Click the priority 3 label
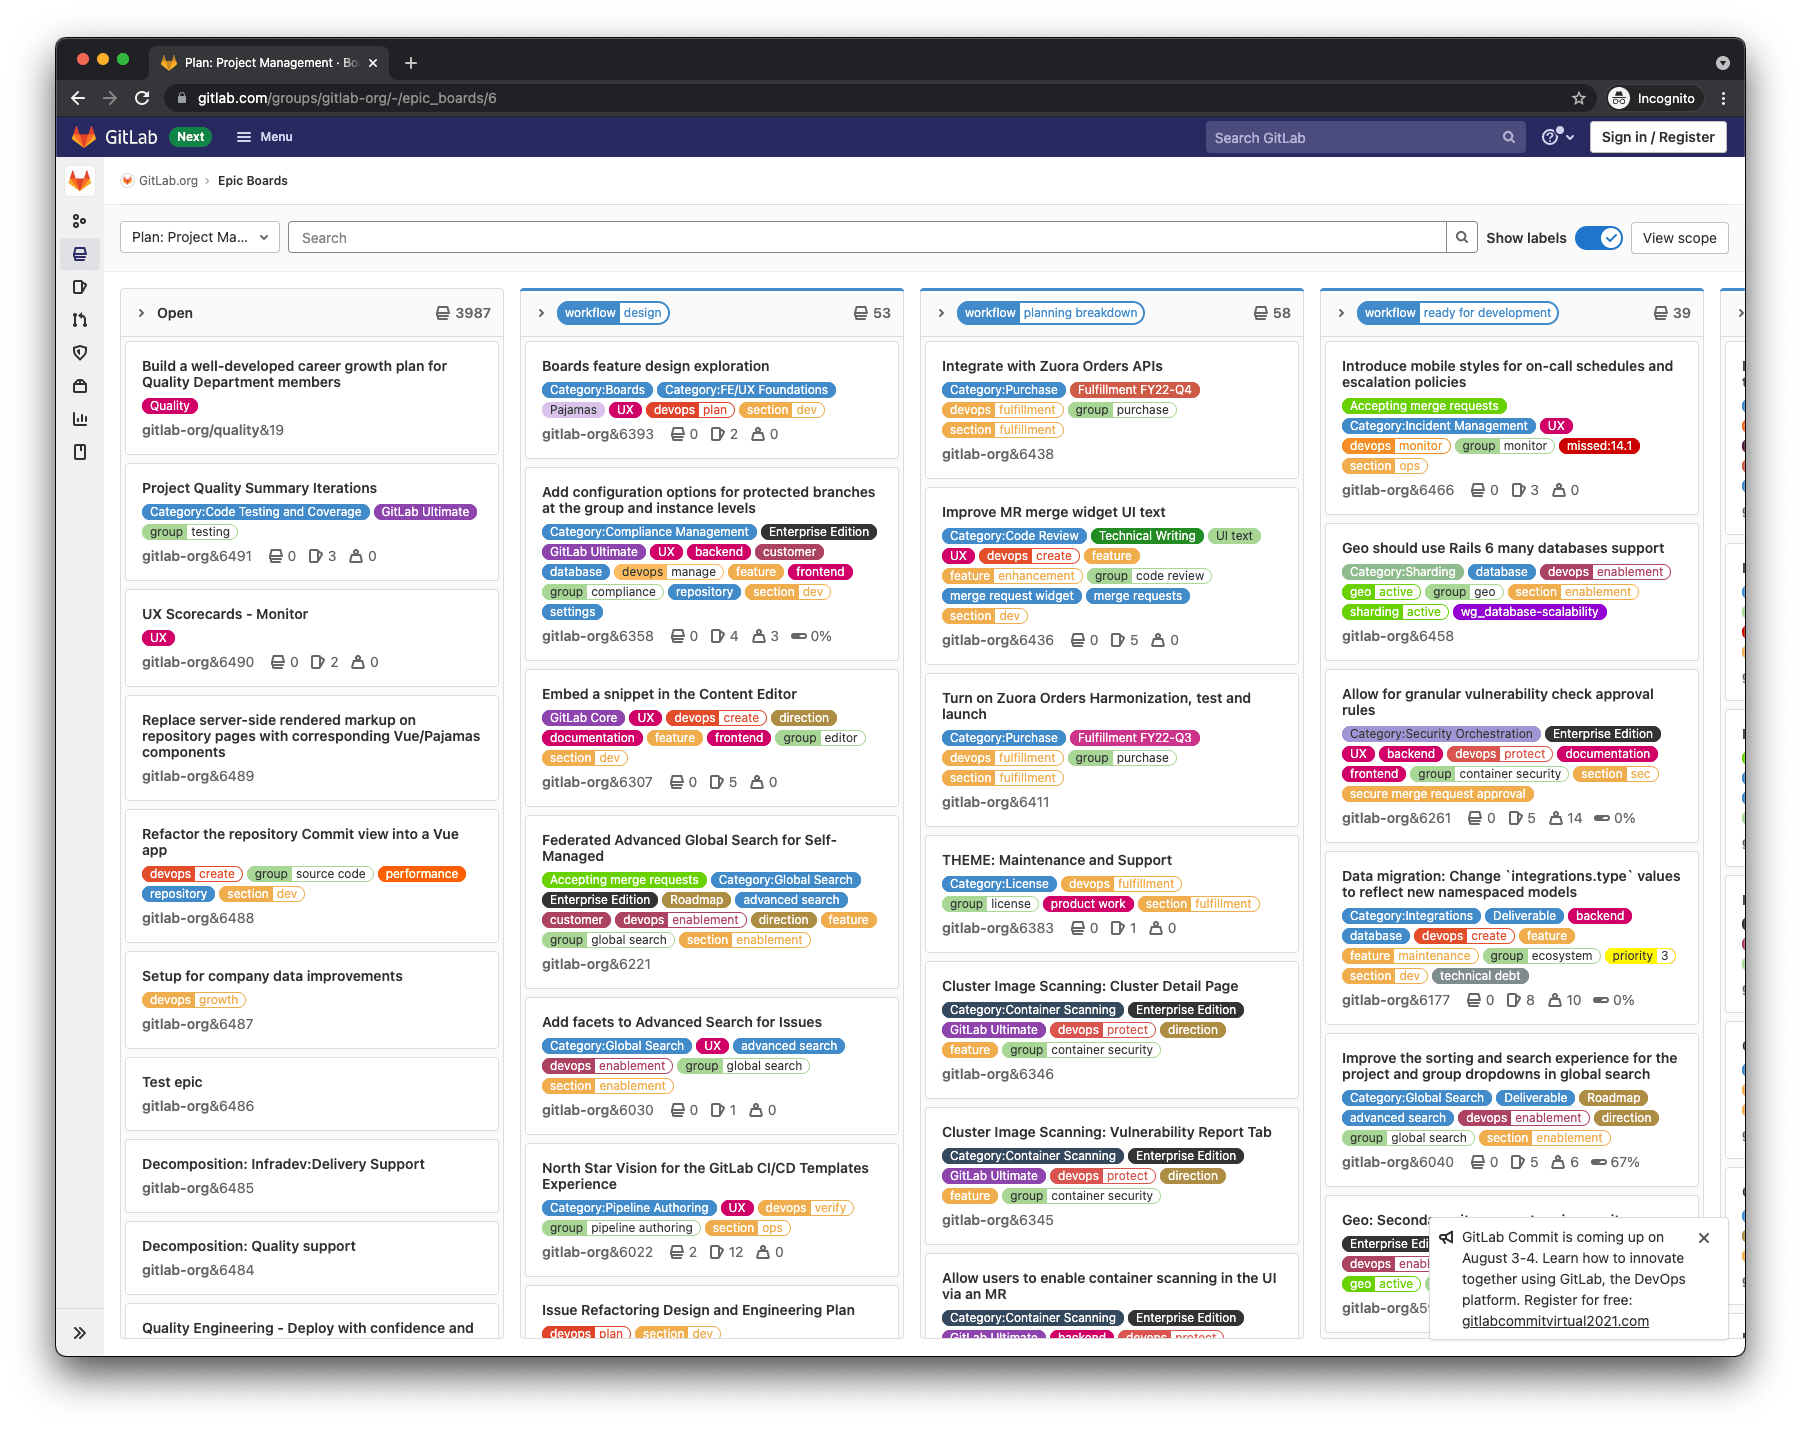Screen dimensions: 1801x1430 tap(1640, 956)
